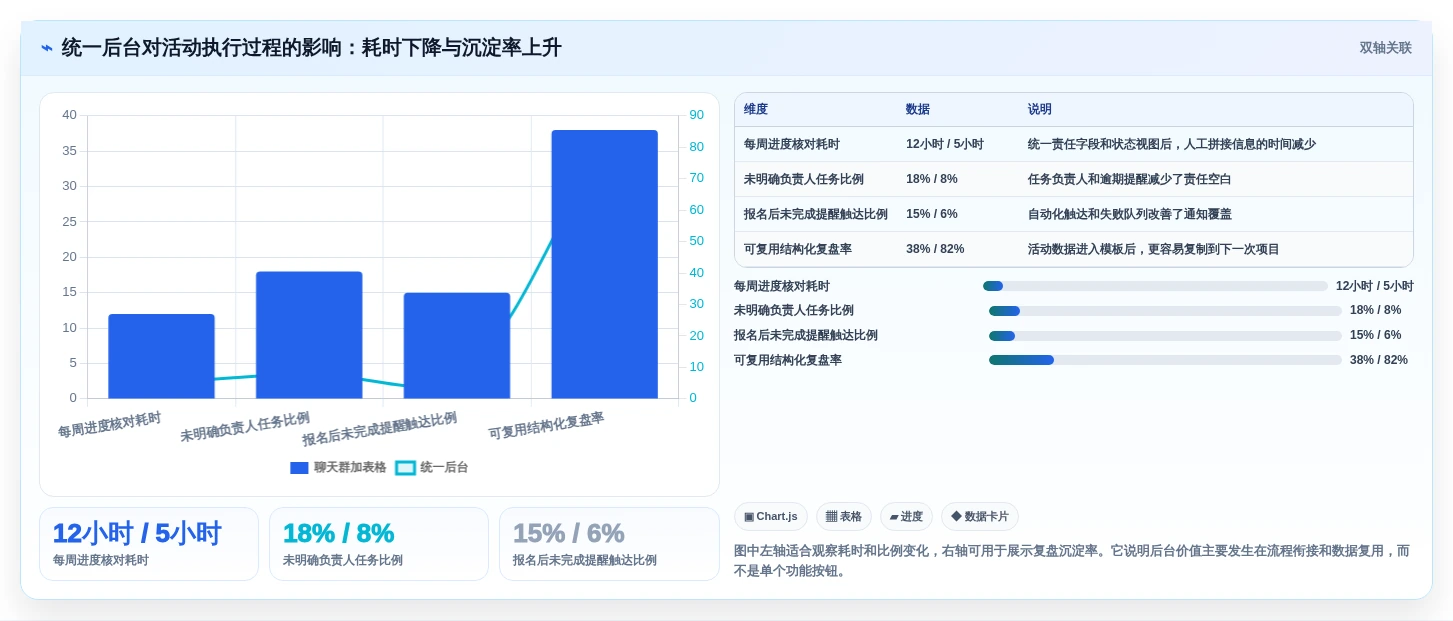This screenshot has width=1453, height=621.
Task: Click the 每周进度核对耗时 bar in the chart
Action: [x=161, y=356]
